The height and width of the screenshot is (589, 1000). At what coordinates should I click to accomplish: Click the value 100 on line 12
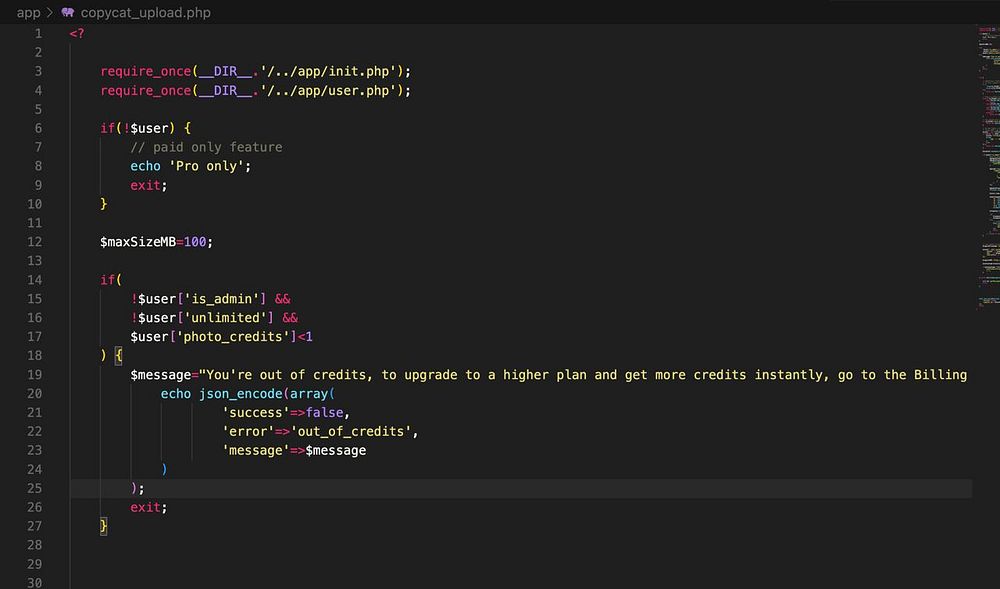coord(195,242)
